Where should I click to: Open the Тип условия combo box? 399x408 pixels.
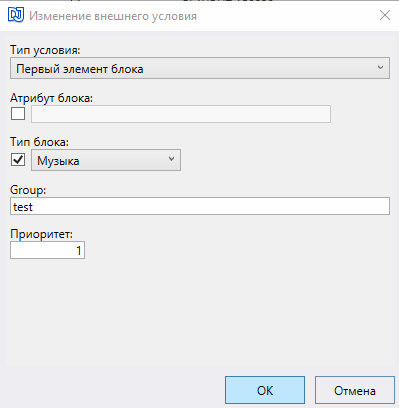pos(200,68)
